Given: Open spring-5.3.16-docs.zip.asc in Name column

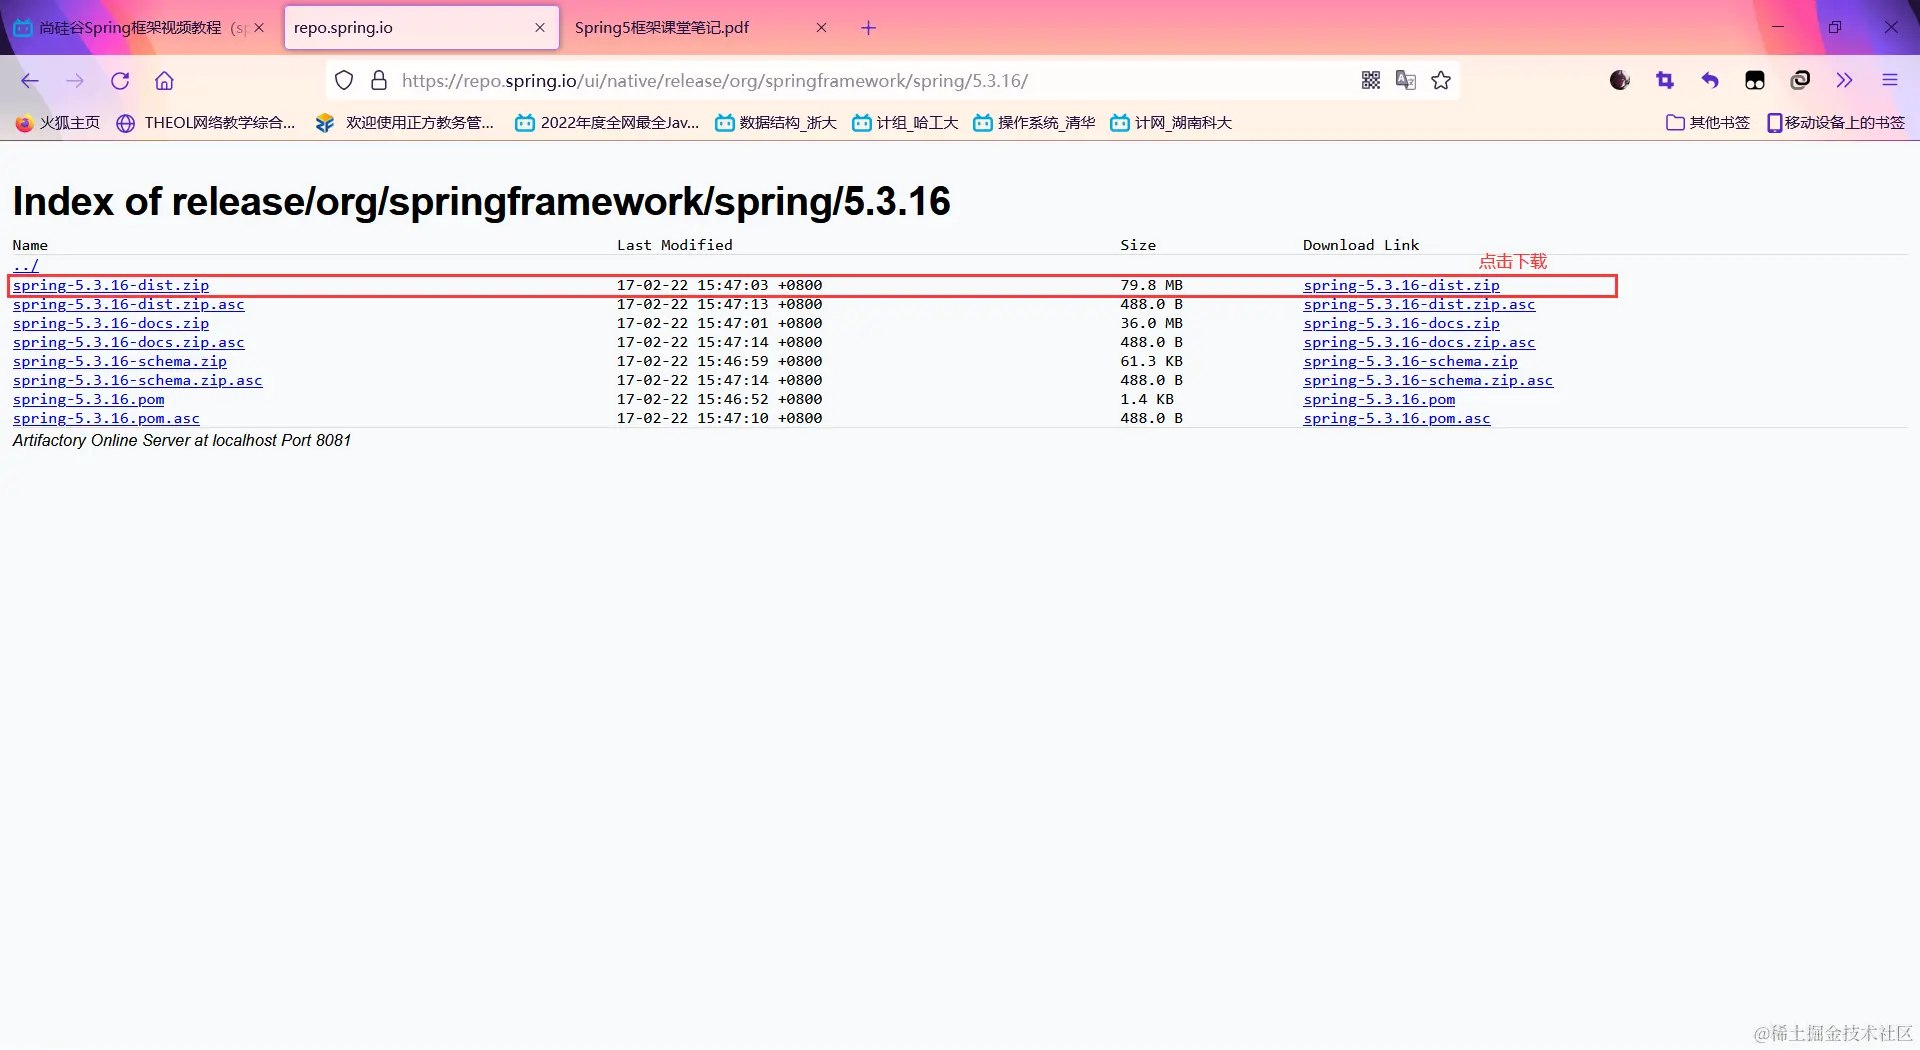Looking at the screenshot, I should 129,342.
